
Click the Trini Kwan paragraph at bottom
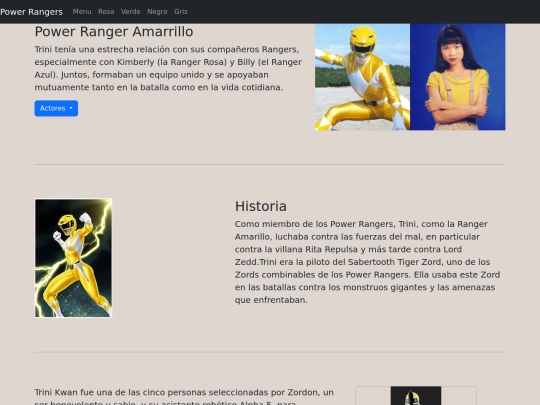click(x=184, y=396)
